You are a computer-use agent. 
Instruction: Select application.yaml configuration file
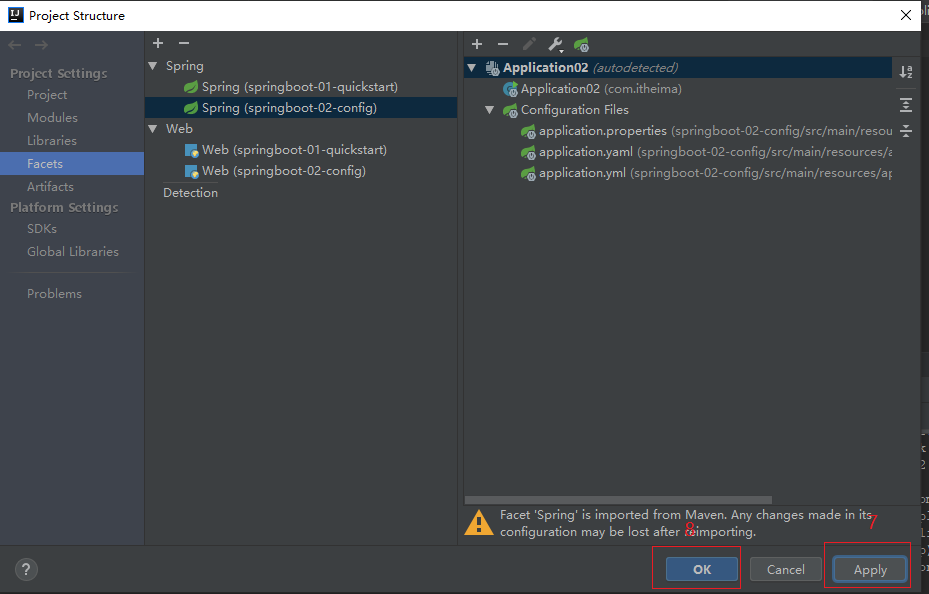pos(585,152)
